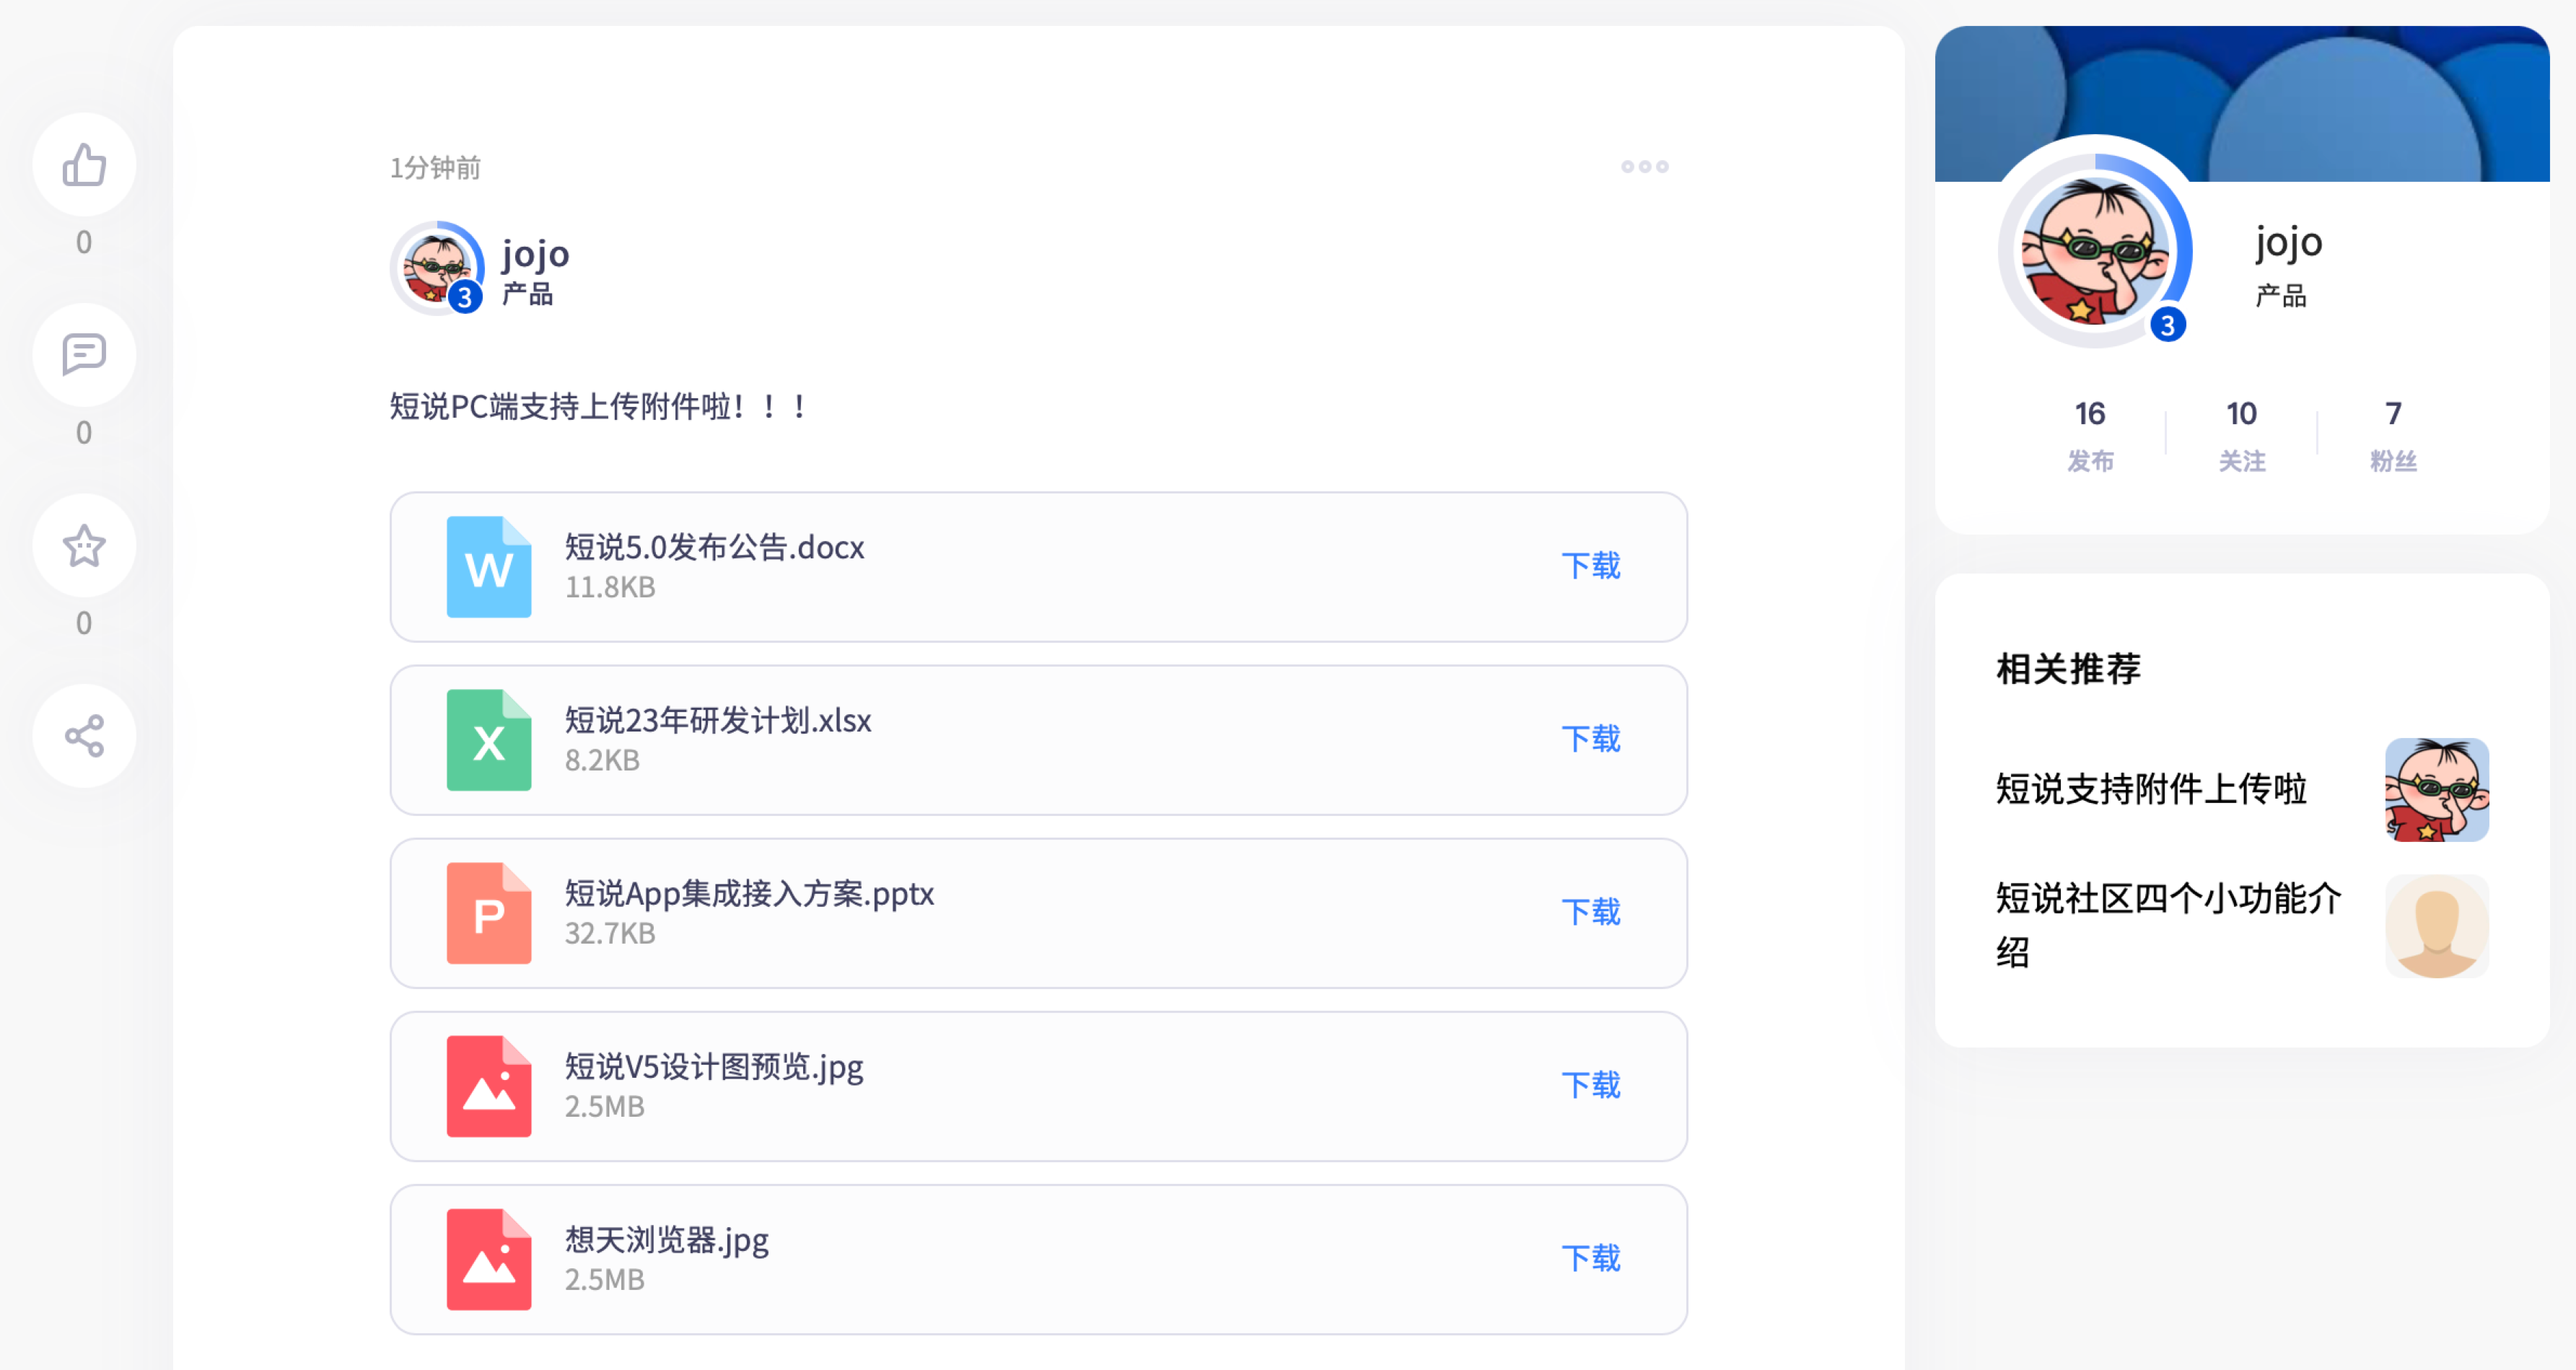Click the thumbs-up like icon
The height and width of the screenshot is (1370, 2576).
(x=84, y=165)
